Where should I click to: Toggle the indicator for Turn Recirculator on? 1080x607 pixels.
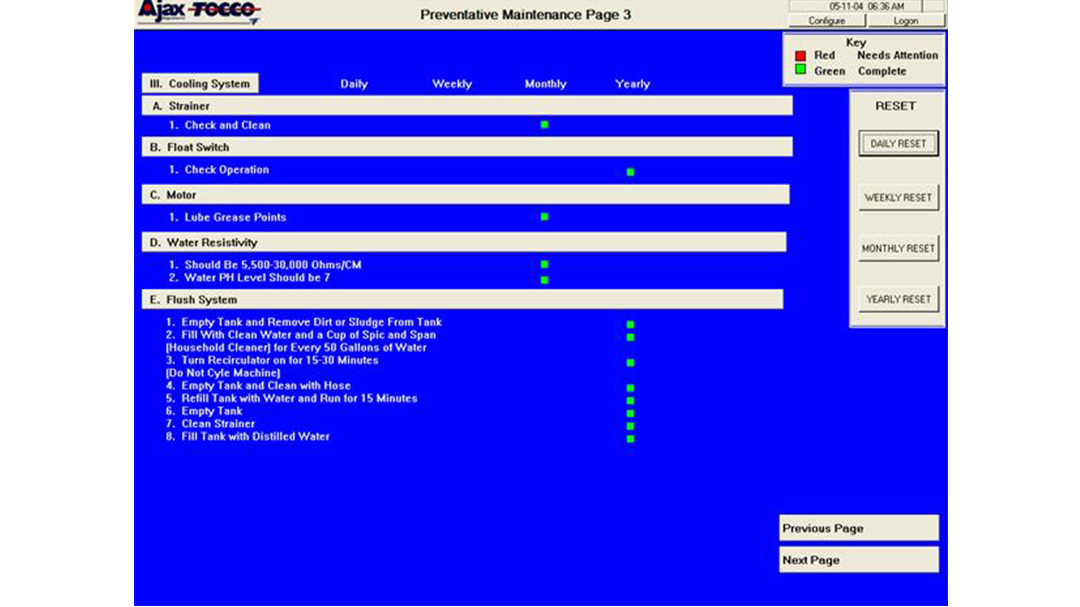pyautogui.click(x=630, y=361)
